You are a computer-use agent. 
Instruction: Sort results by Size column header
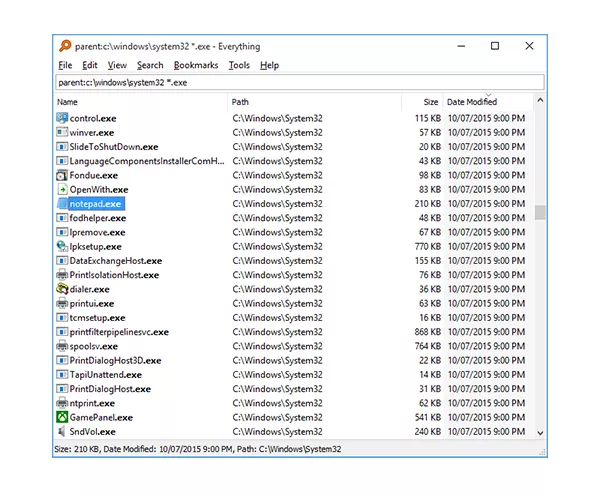(422, 102)
